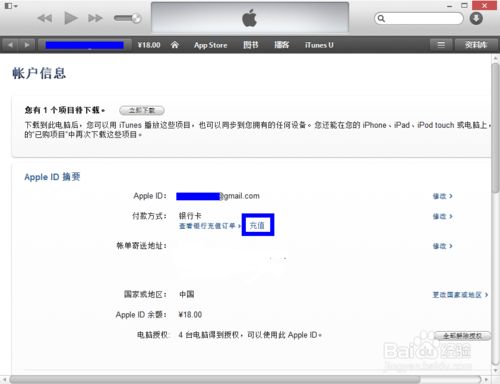Open 查看银行充值订单 link
This screenshot has height=384, width=500.
click(210, 226)
